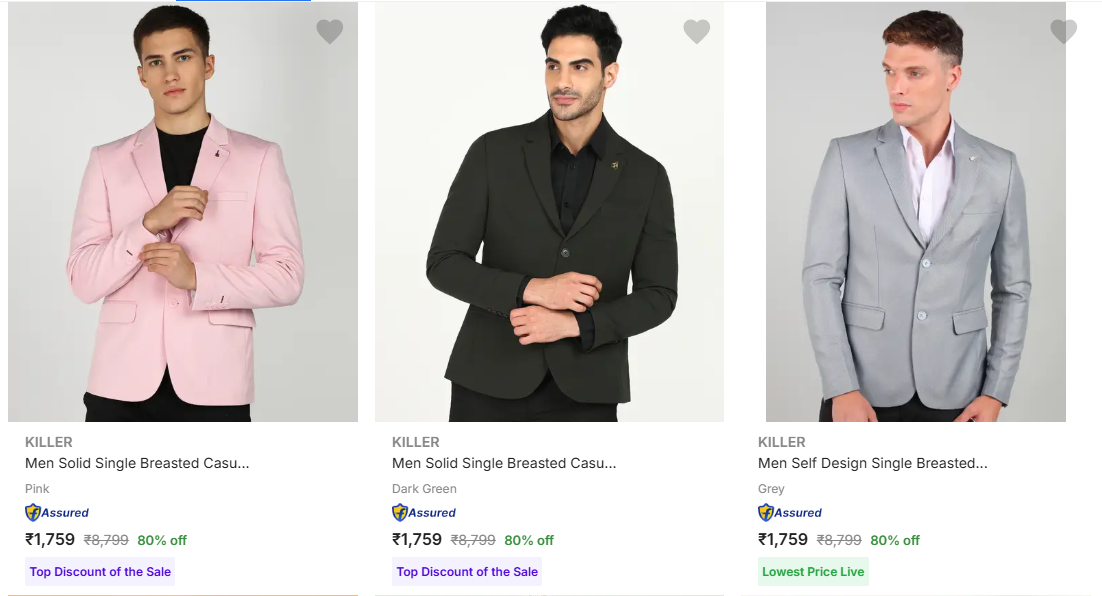Toggle wishlist heart on the grey blazer
The width and height of the screenshot is (1102, 596).
coord(1063,32)
